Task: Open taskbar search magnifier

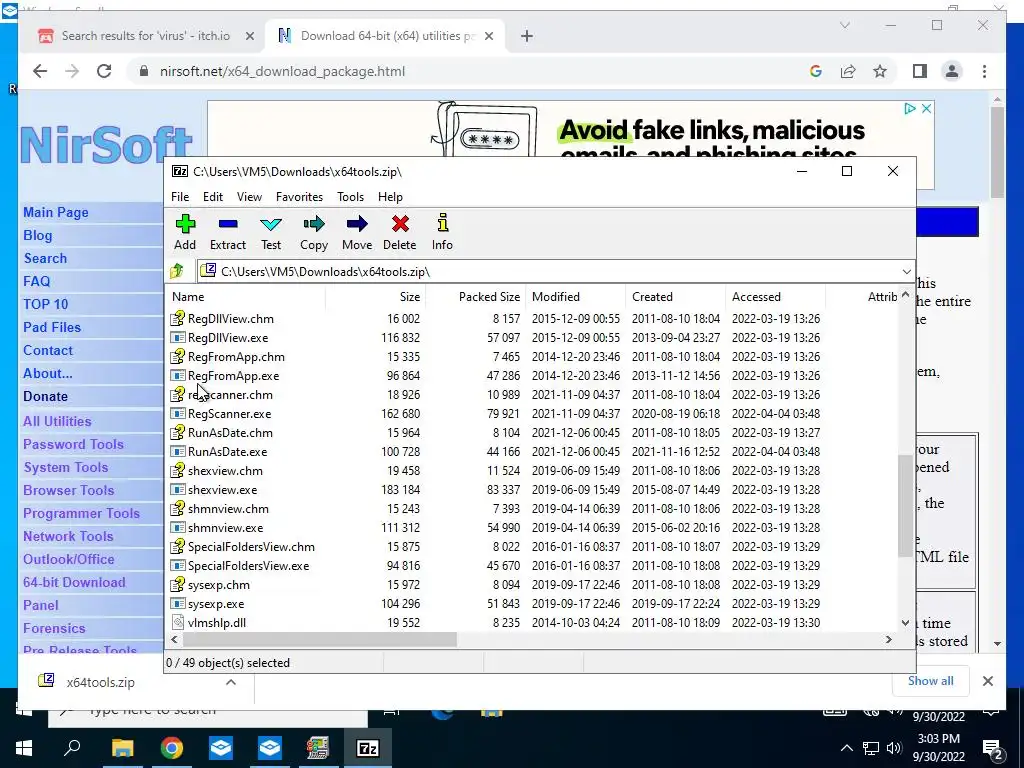Action: click(x=72, y=748)
